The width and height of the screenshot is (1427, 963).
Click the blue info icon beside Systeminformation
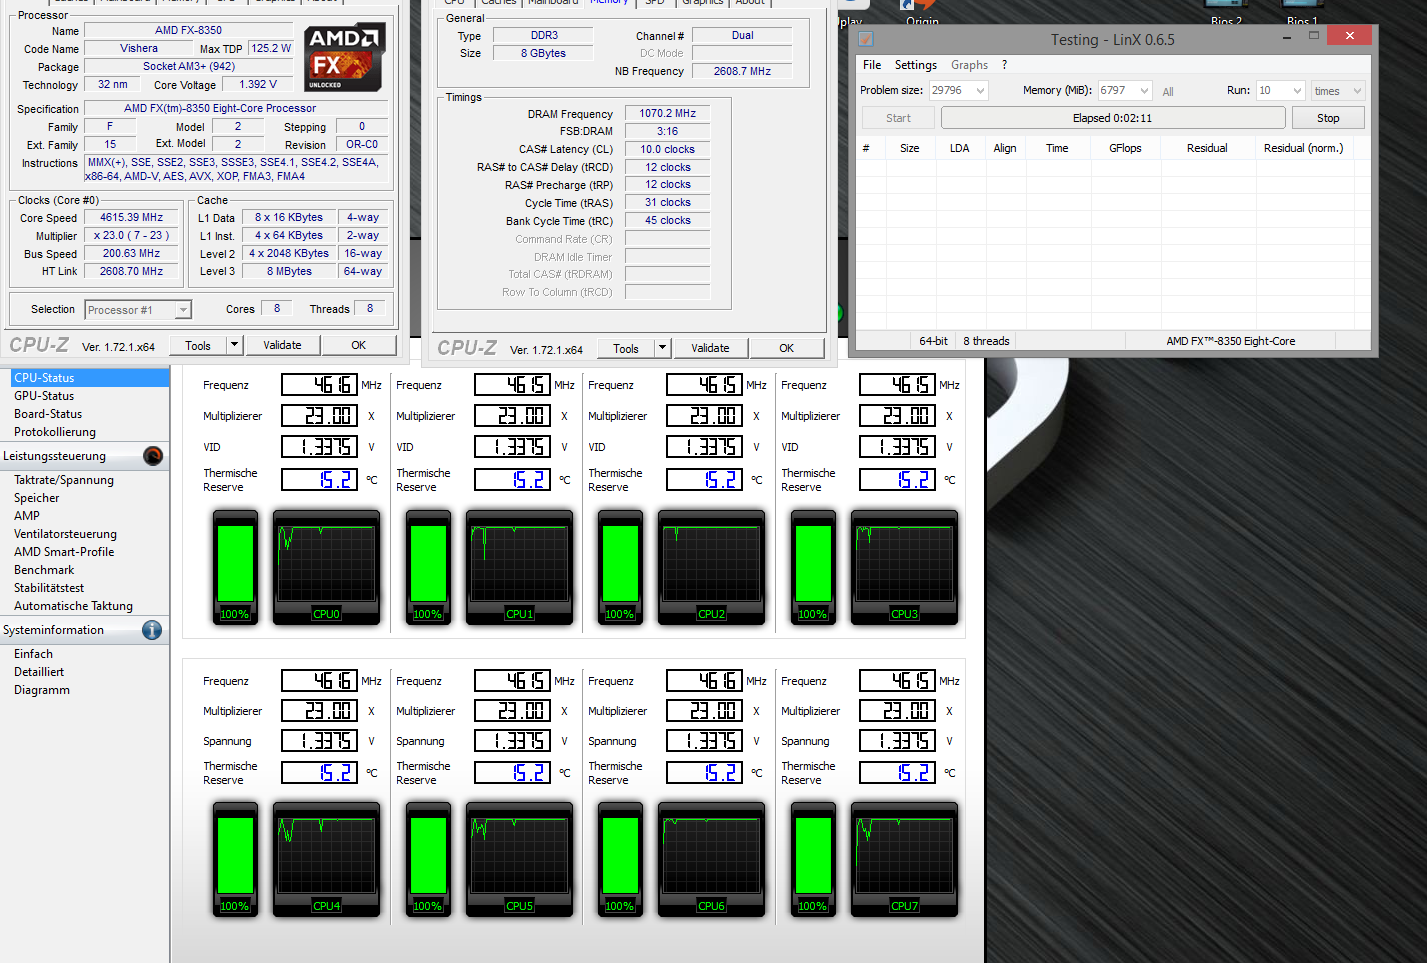(x=152, y=630)
